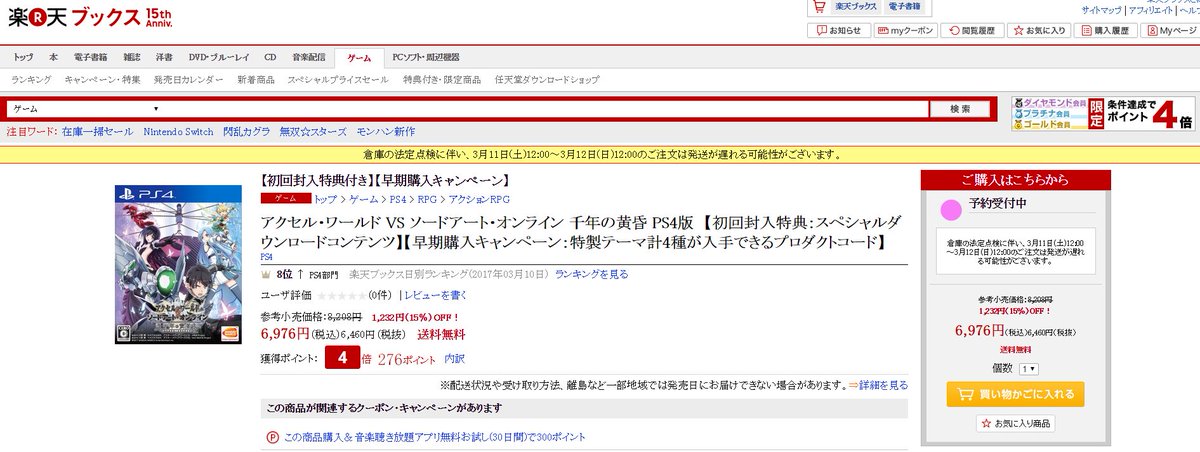
Task: Go to CD tab
Action: click(271, 57)
